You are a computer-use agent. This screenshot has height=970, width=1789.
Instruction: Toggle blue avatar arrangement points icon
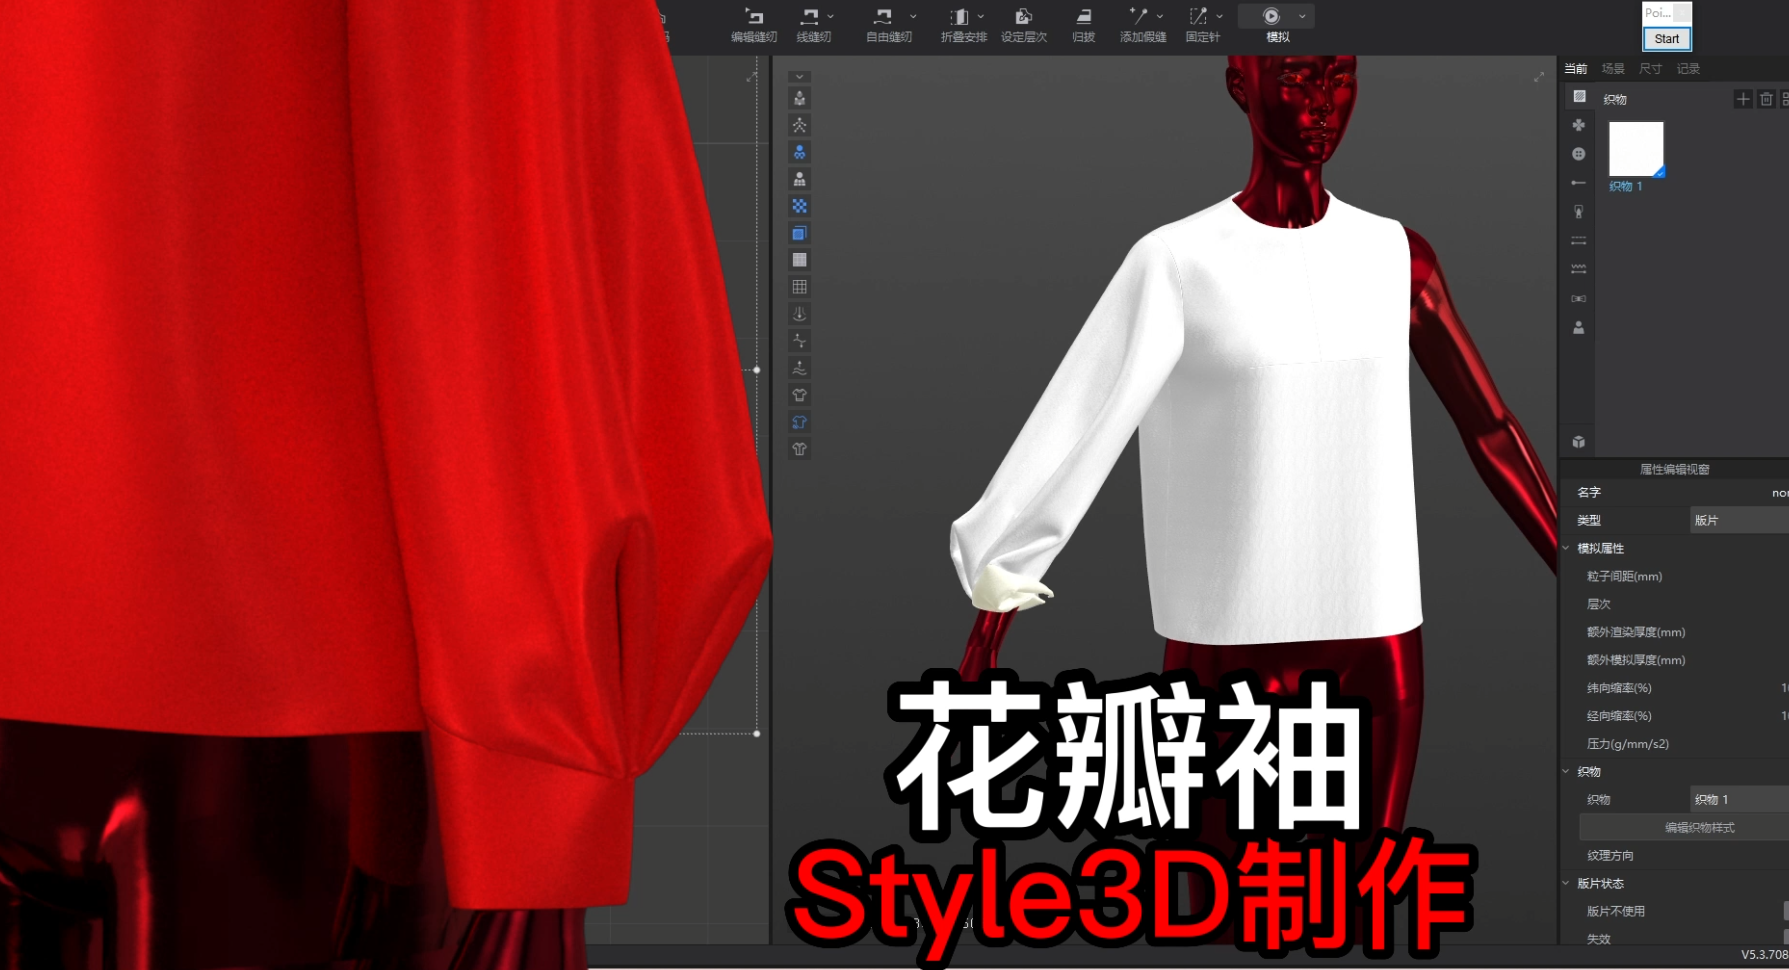[x=799, y=152]
